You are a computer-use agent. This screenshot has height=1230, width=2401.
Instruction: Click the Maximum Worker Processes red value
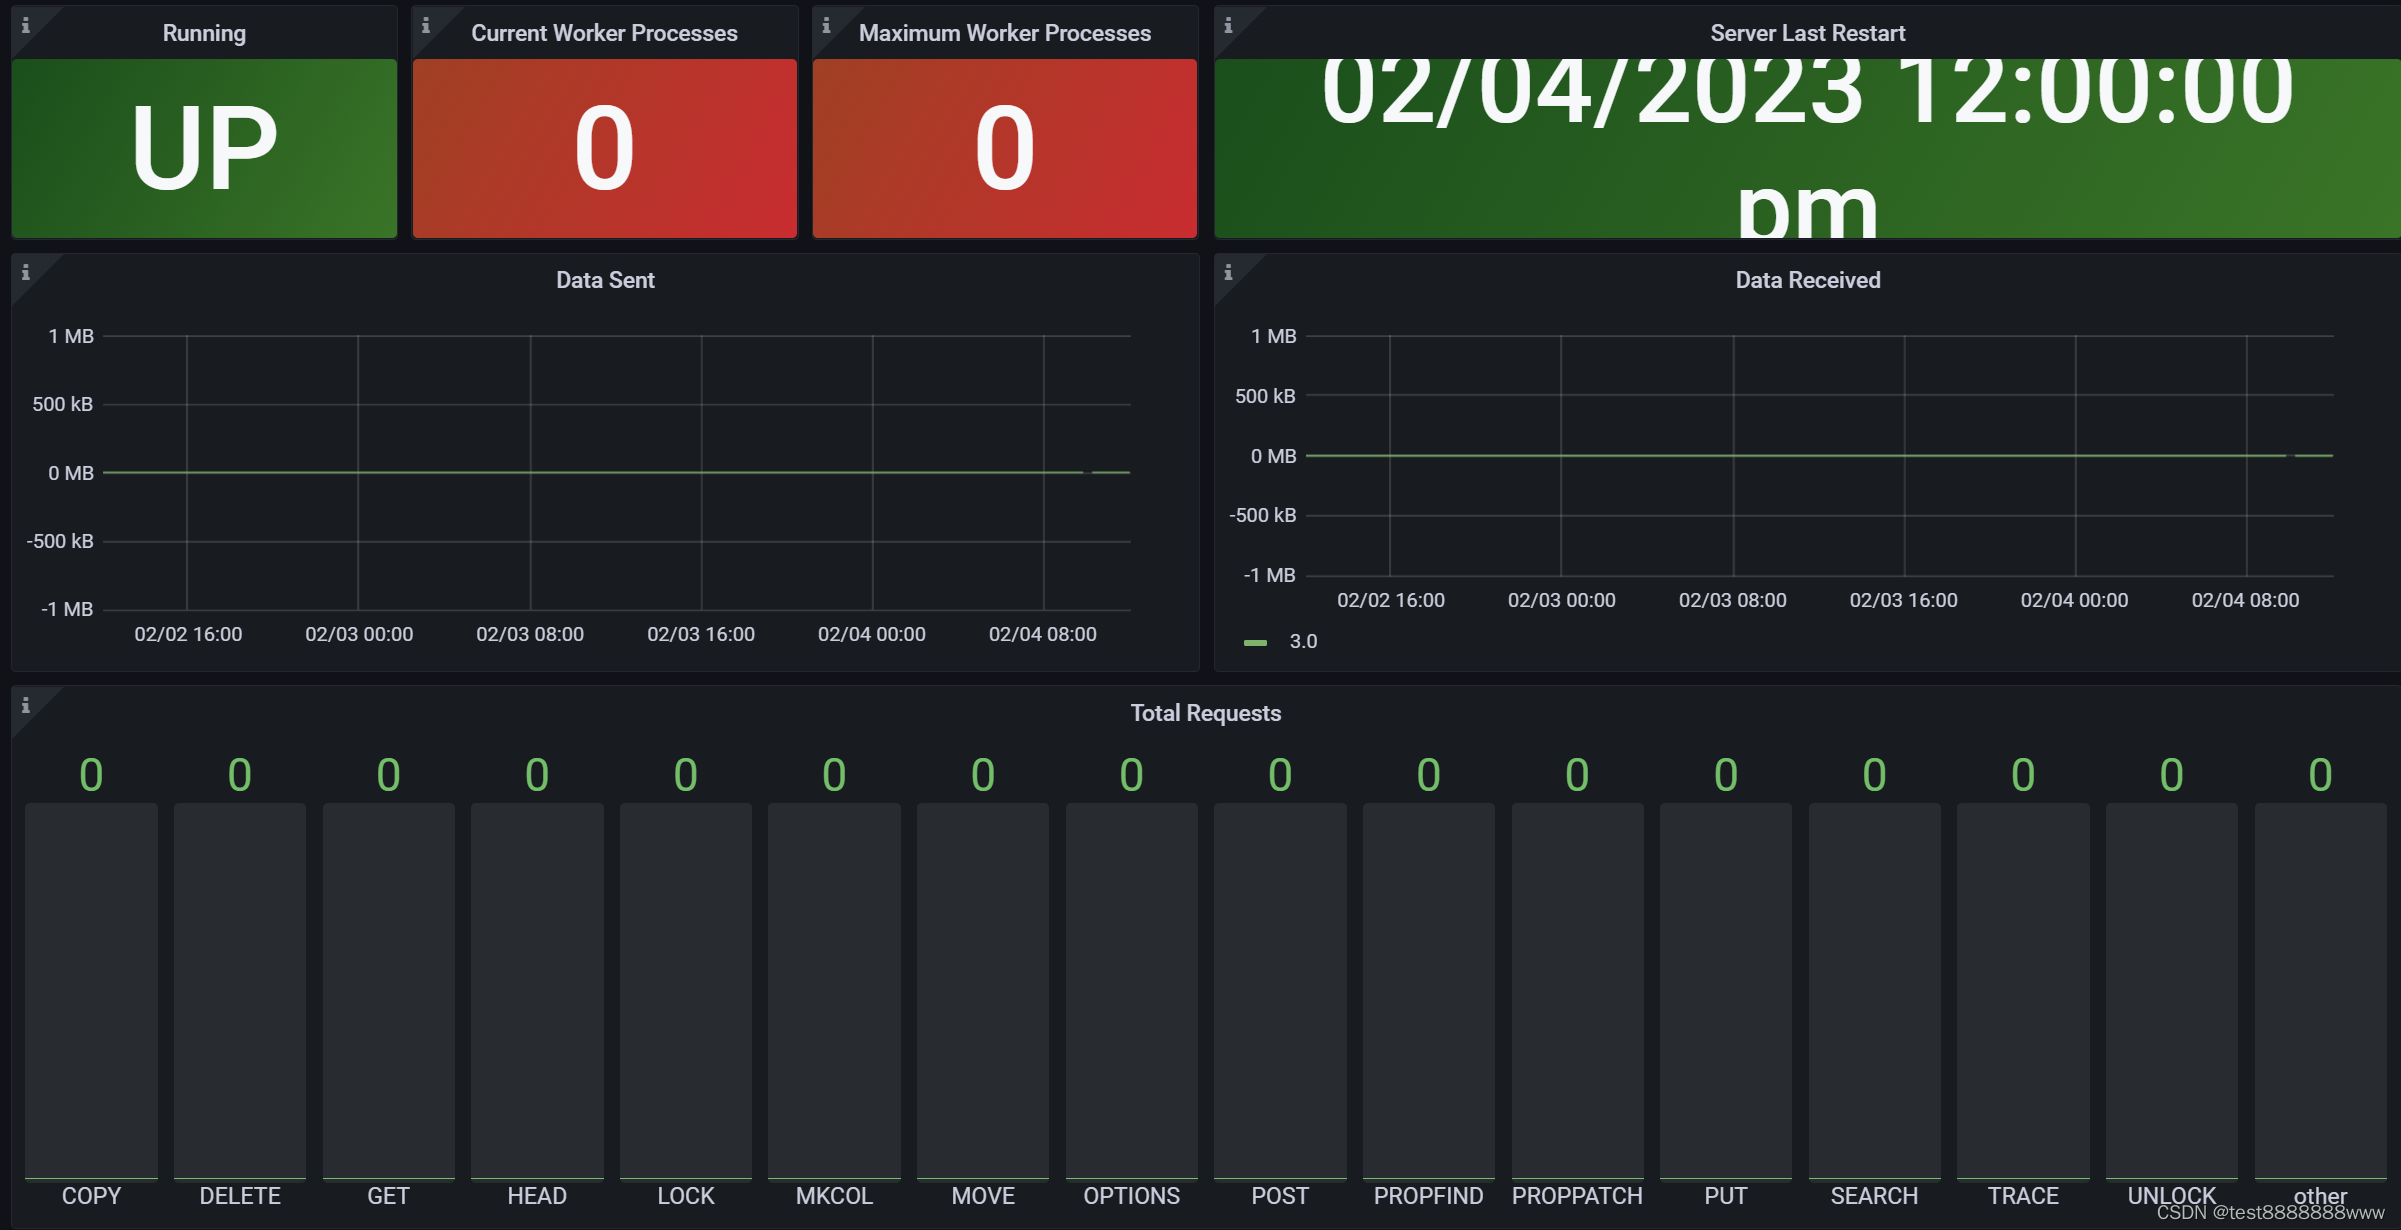[x=1004, y=148]
